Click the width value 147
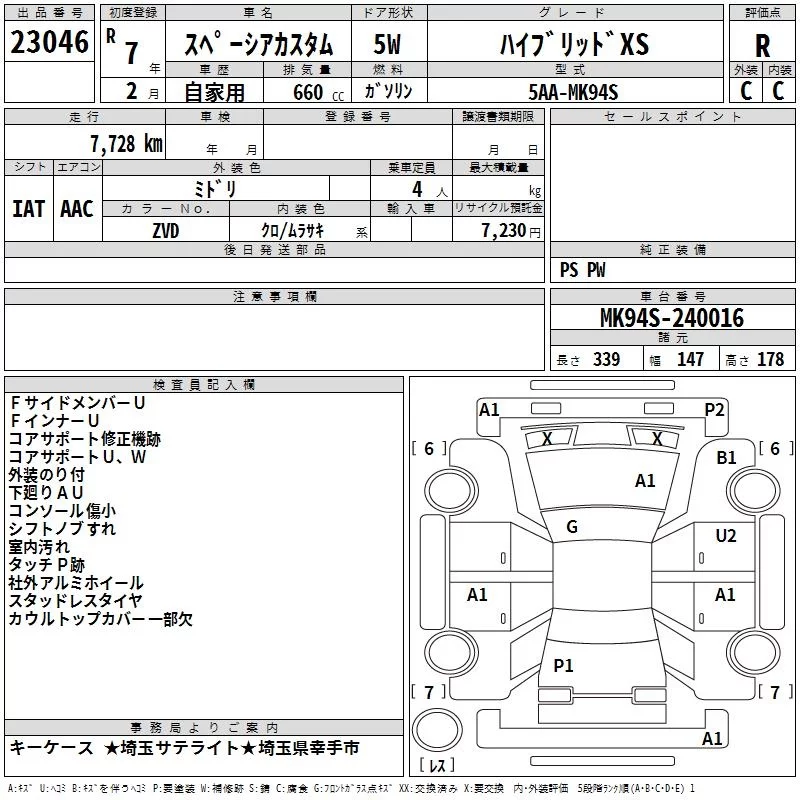The width and height of the screenshot is (800, 800). (690, 359)
